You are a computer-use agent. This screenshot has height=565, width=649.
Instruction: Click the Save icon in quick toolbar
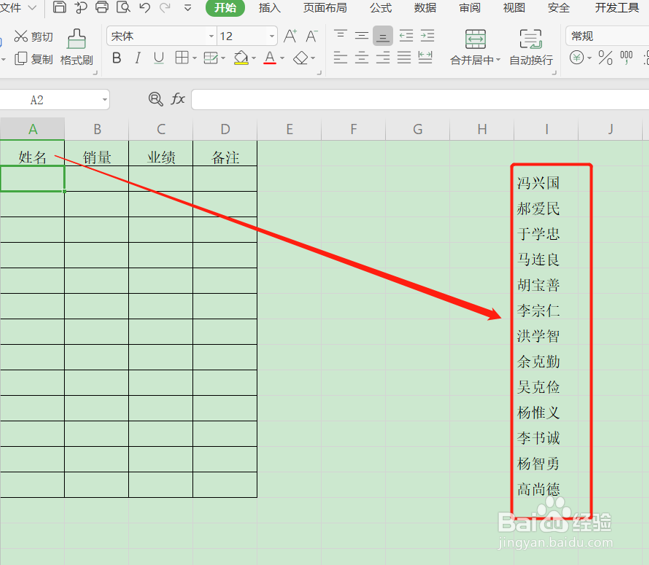pyautogui.click(x=60, y=7)
